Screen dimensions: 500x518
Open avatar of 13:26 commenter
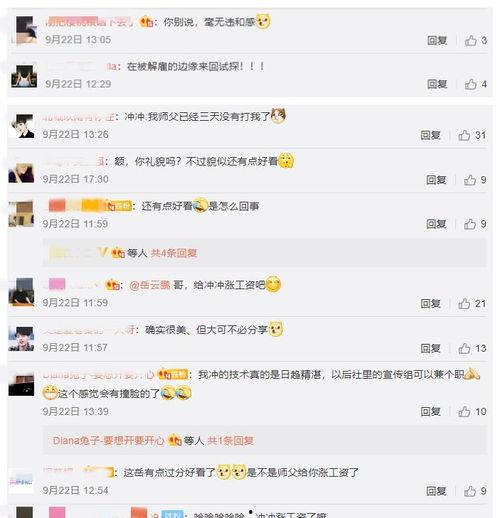click(x=22, y=126)
